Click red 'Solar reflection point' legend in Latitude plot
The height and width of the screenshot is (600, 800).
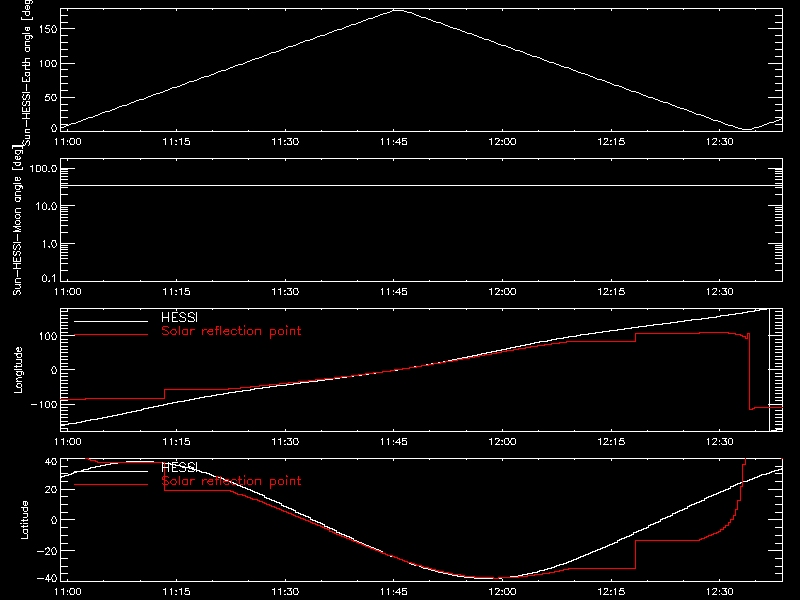[x=232, y=481]
